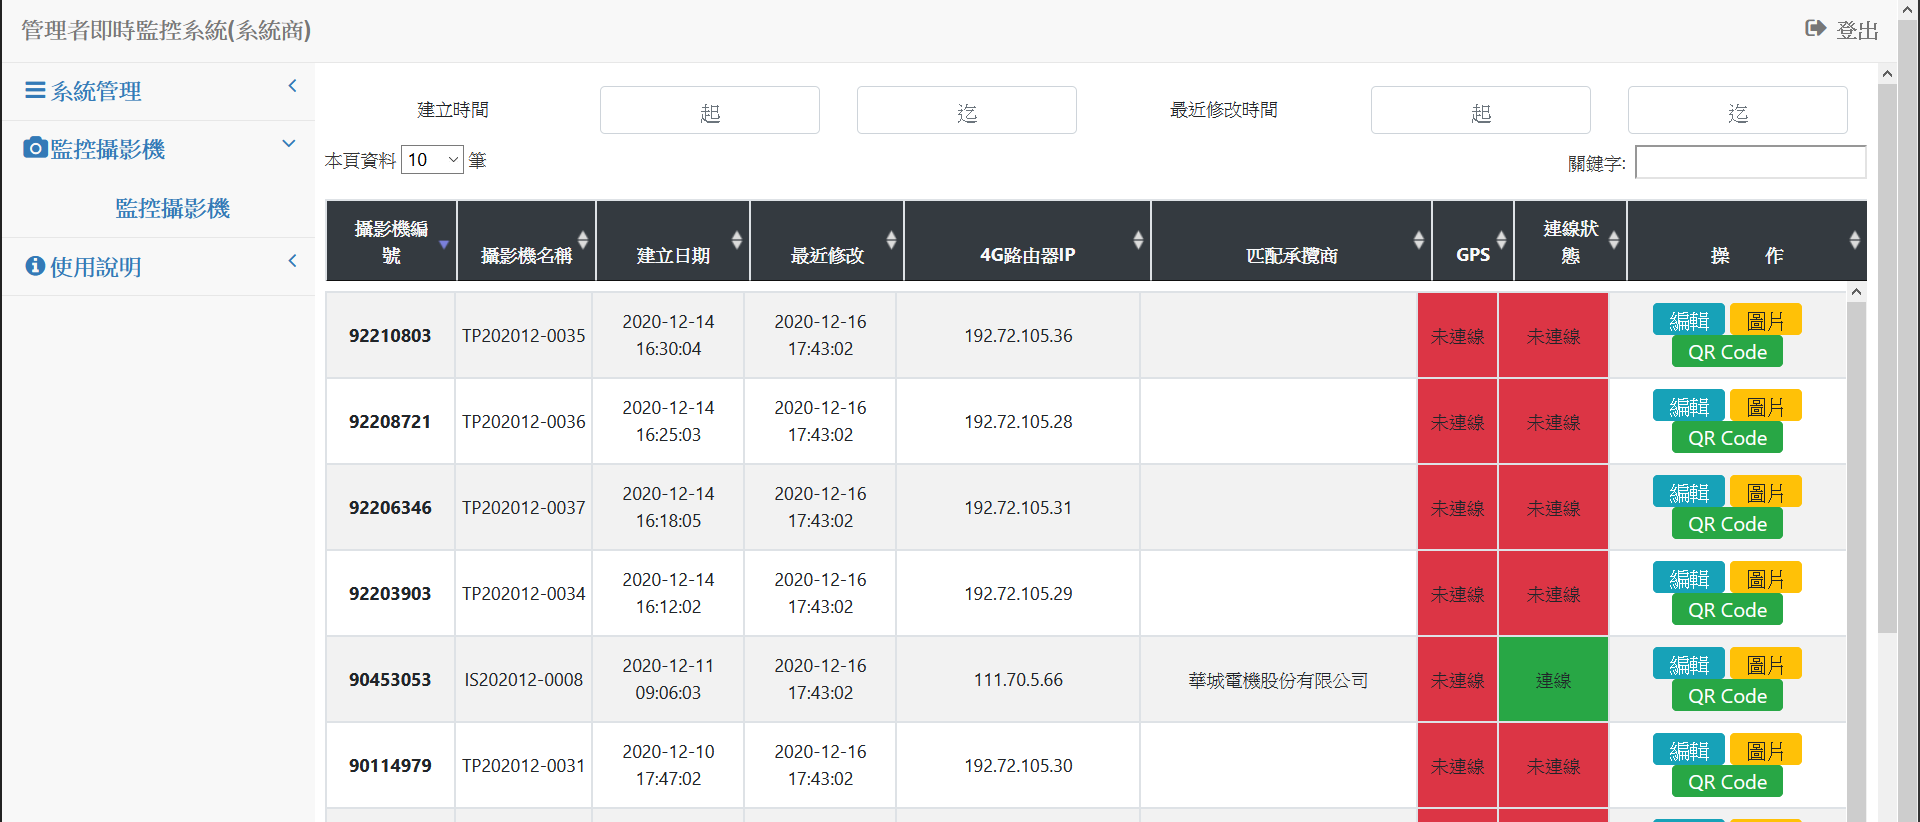Screen dimensions: 1920x822
Task: Focus the 關鍵字 keyword search box
Action: pyautogui.click(x=1751, y=162)
